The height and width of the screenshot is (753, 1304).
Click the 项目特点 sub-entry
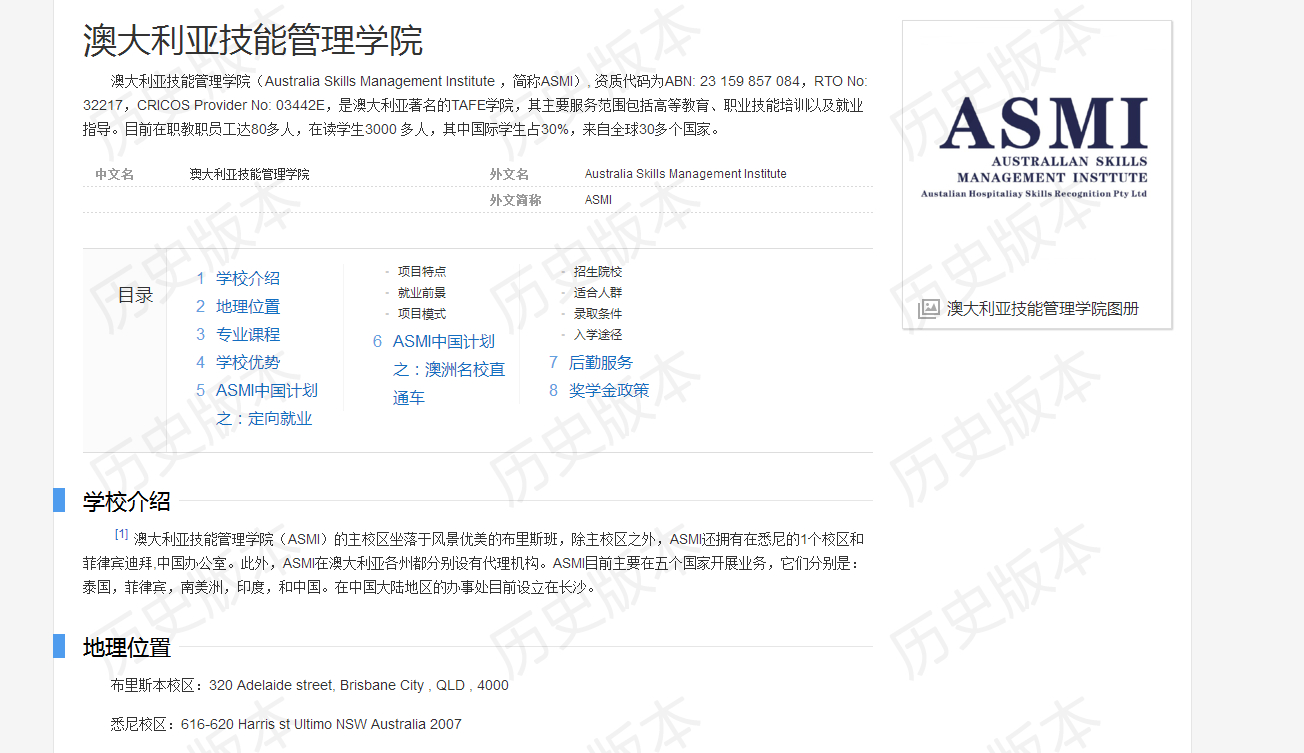(x=422, y=271)
